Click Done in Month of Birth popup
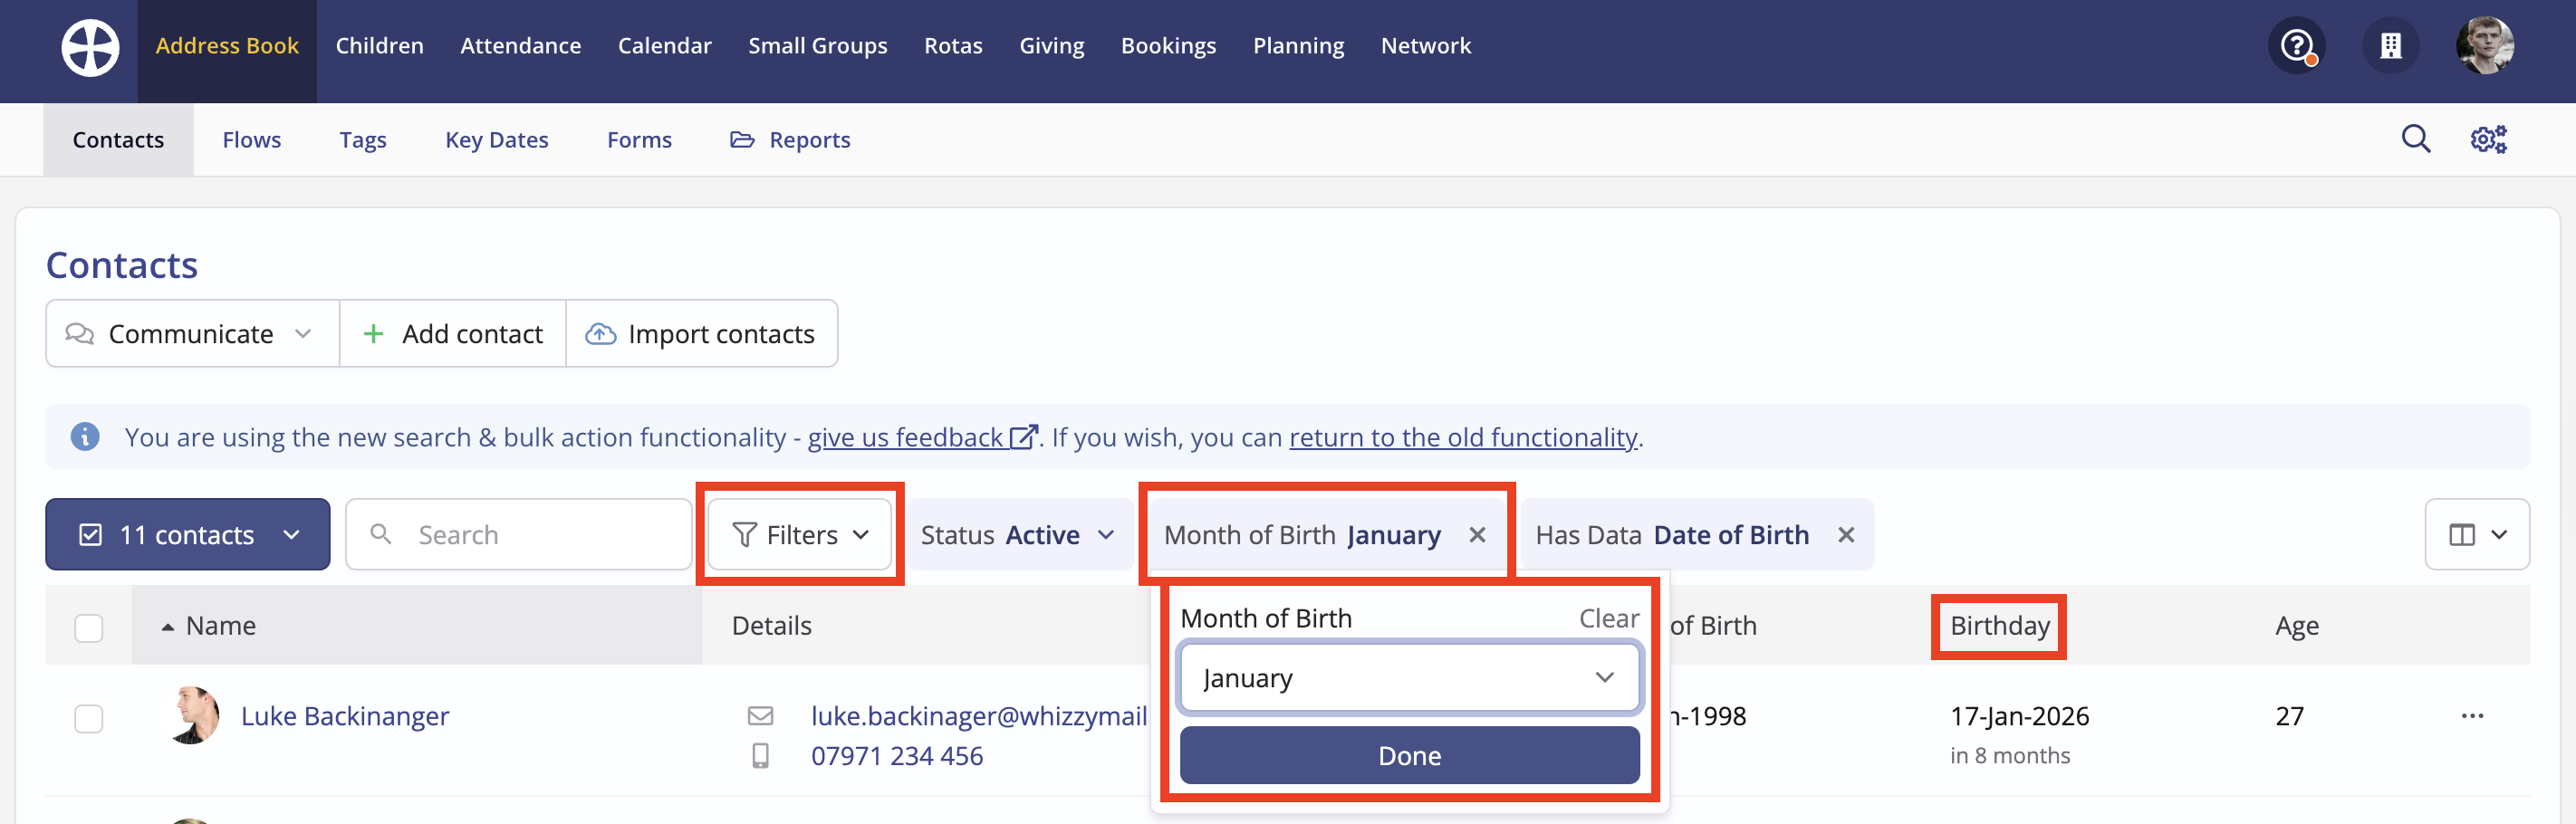The height and width of the screenshot is (824, 2576). pyautogui.click(x=1409, y=756)
